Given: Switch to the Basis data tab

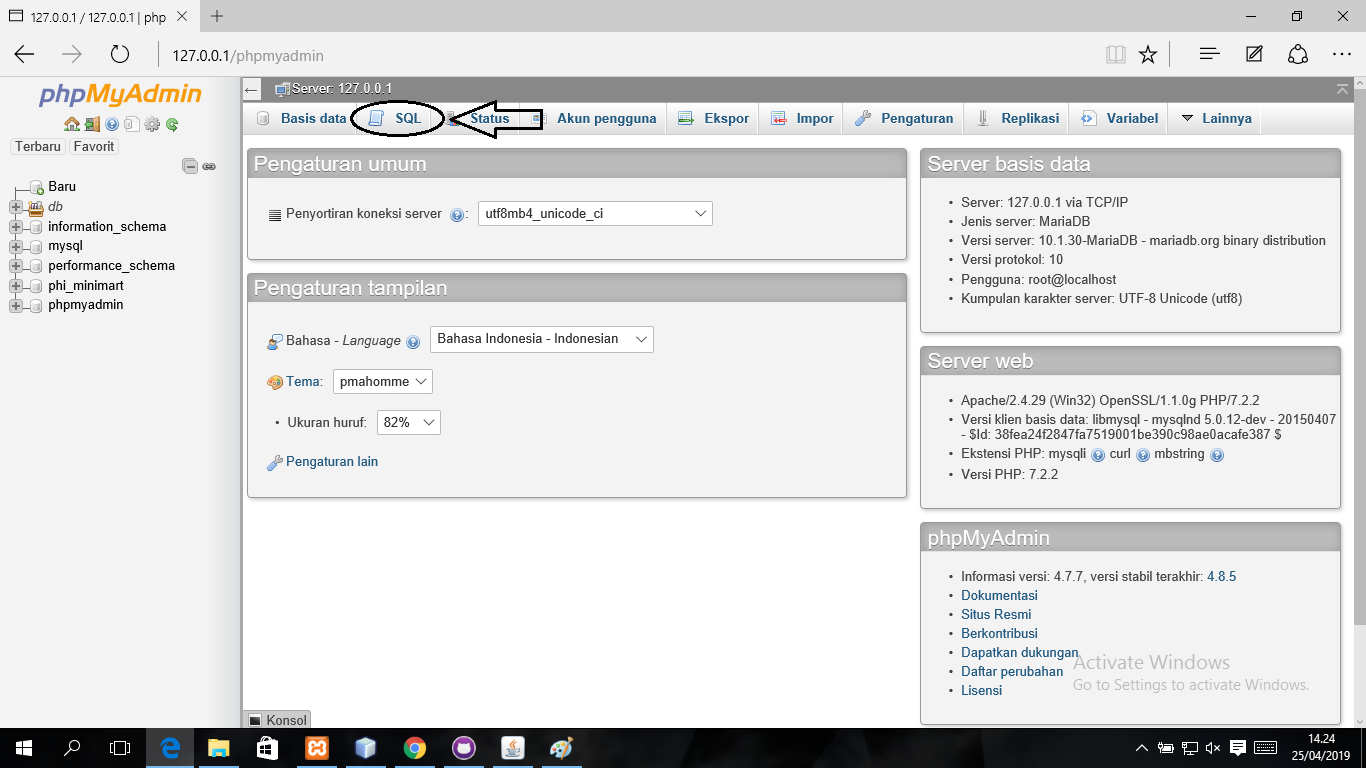Looking at the screenshot, I should coord(301,118).
